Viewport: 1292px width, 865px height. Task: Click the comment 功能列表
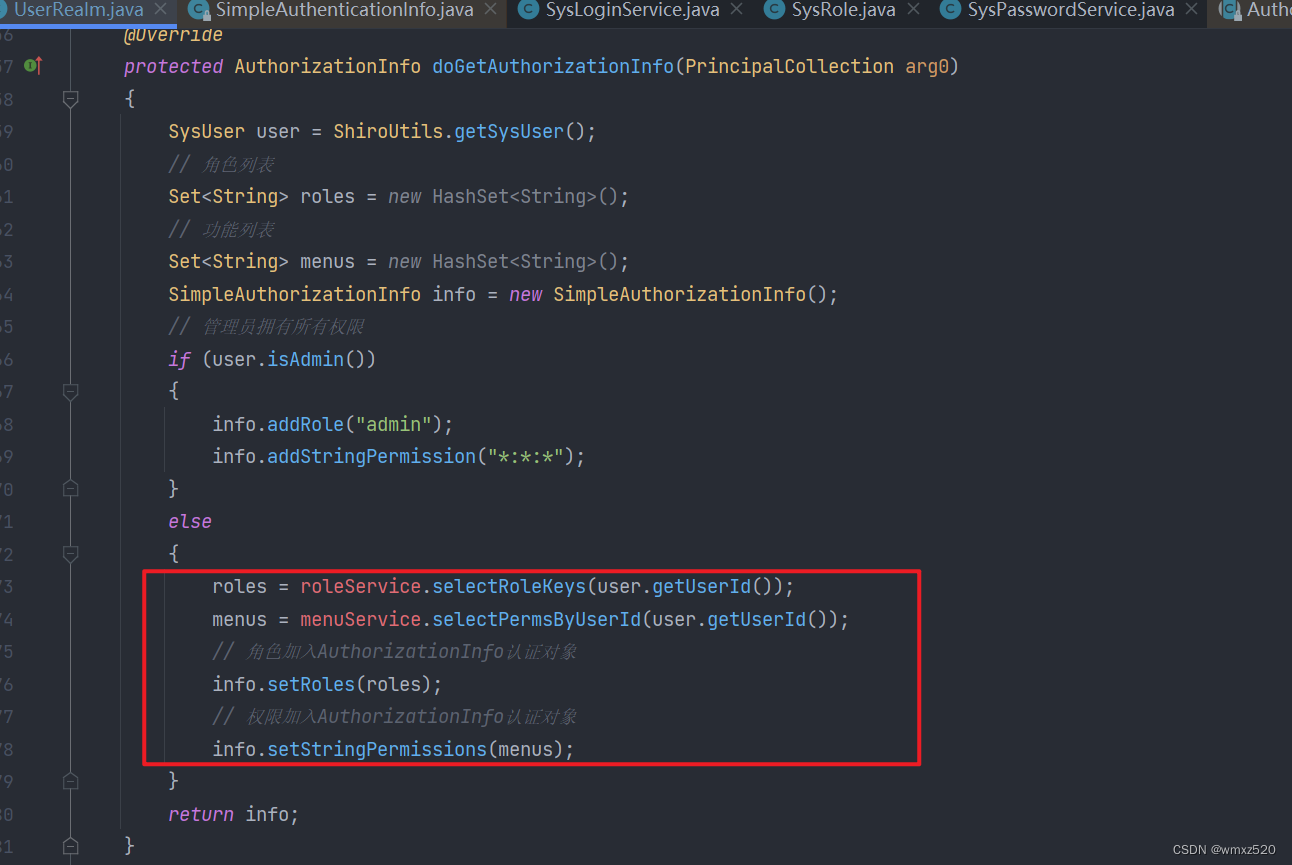pos(221,229)
